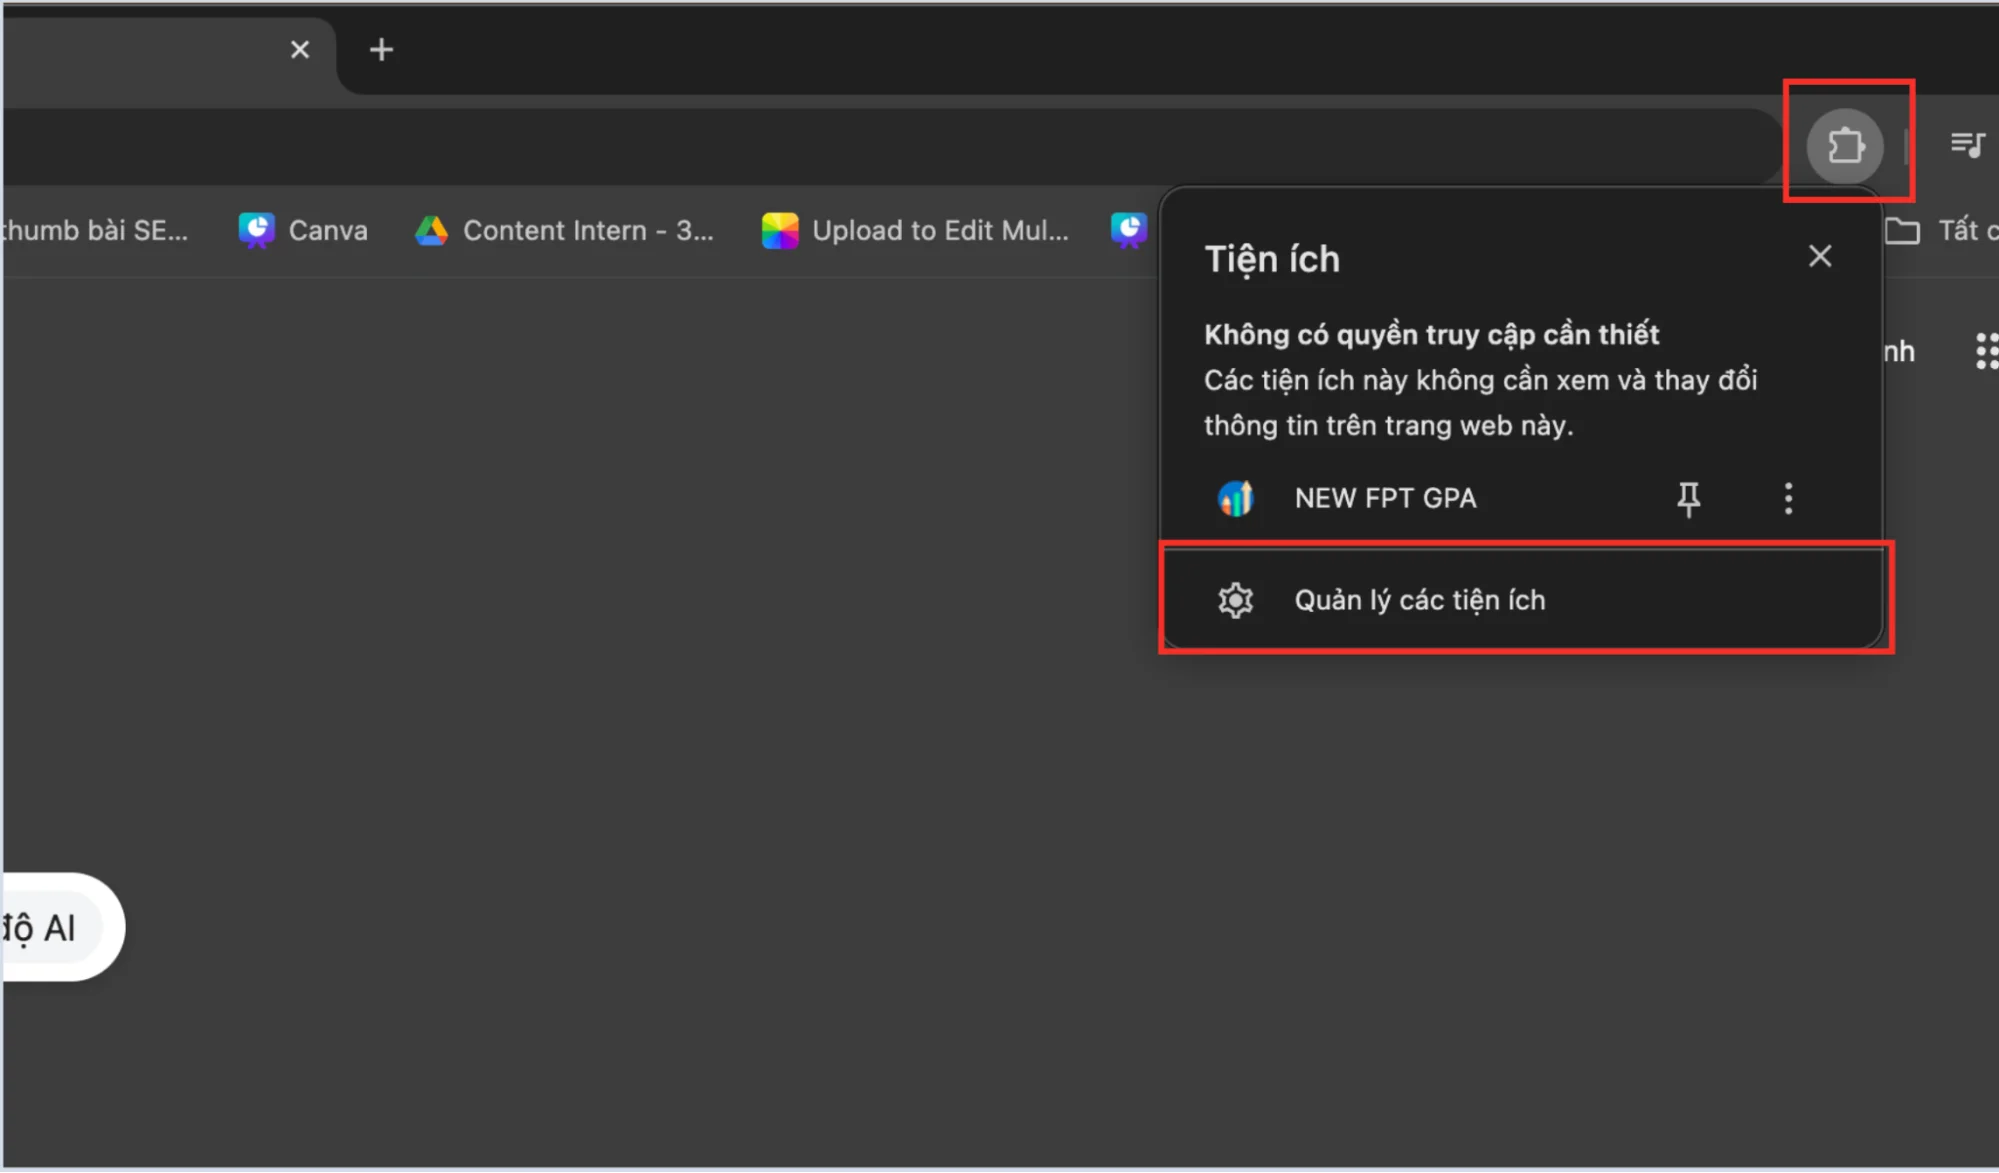Click the Canva bookmark icon after Upload to Edit
This screenshot has height=1173, width=1999.
(1128, 231)
